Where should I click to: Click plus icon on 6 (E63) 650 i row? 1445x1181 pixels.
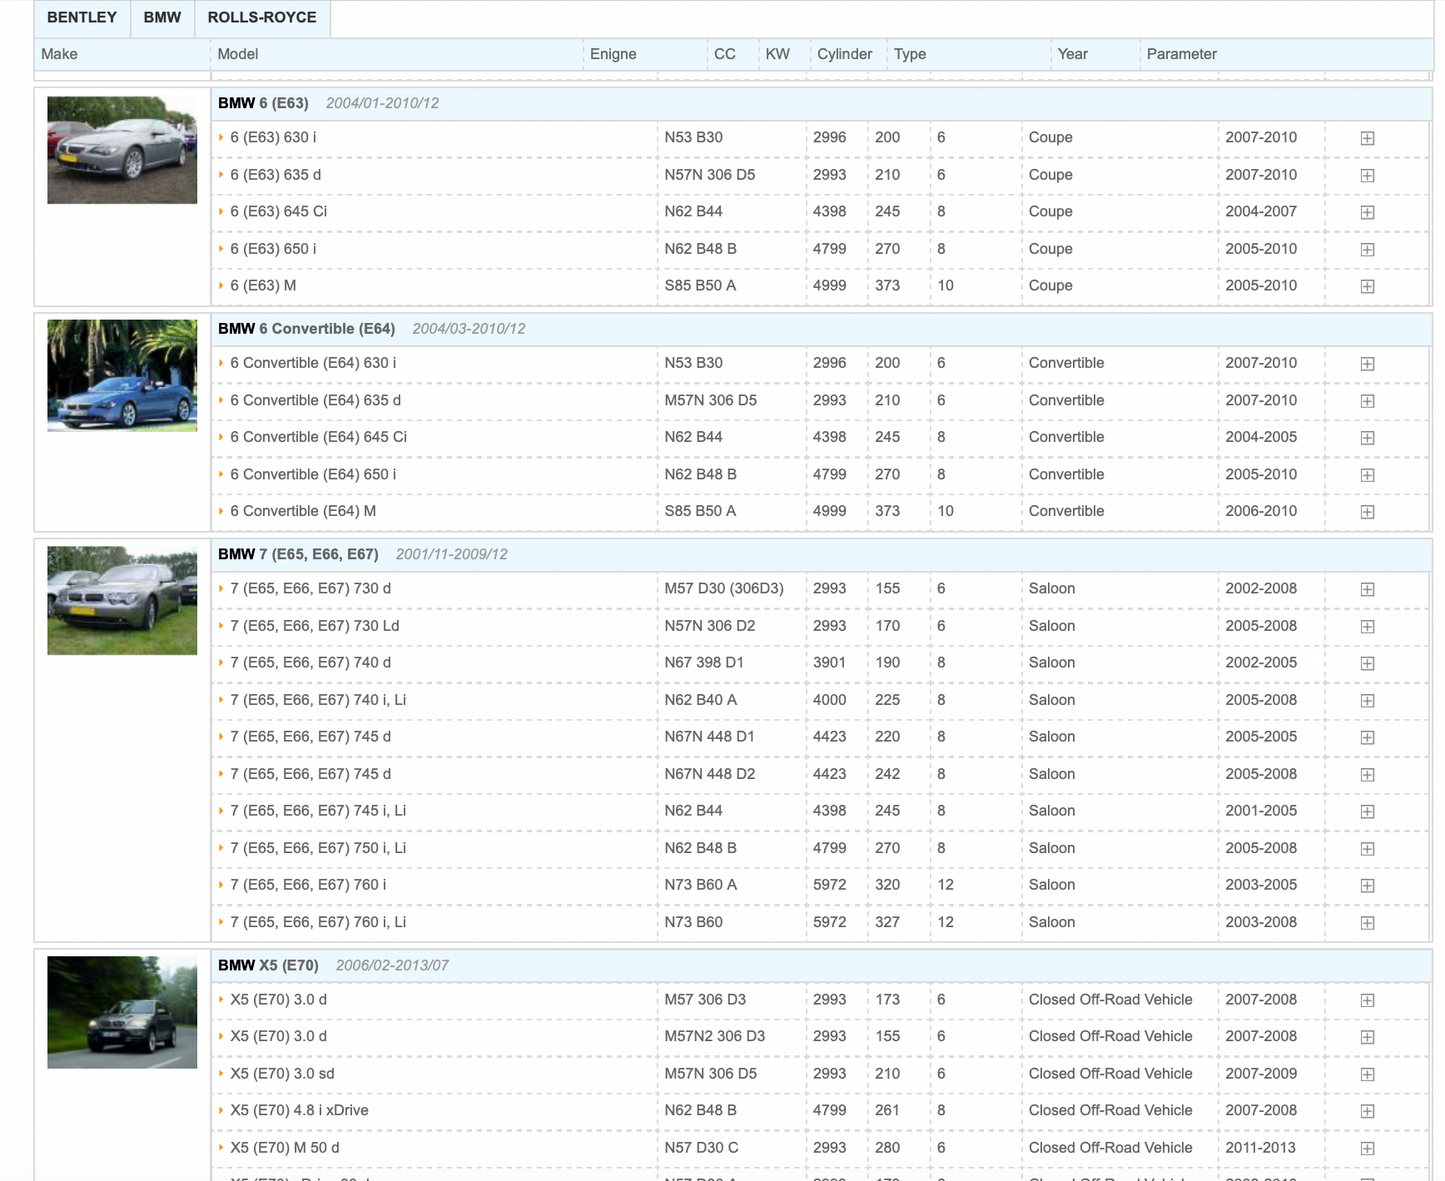click(1367, 249)
